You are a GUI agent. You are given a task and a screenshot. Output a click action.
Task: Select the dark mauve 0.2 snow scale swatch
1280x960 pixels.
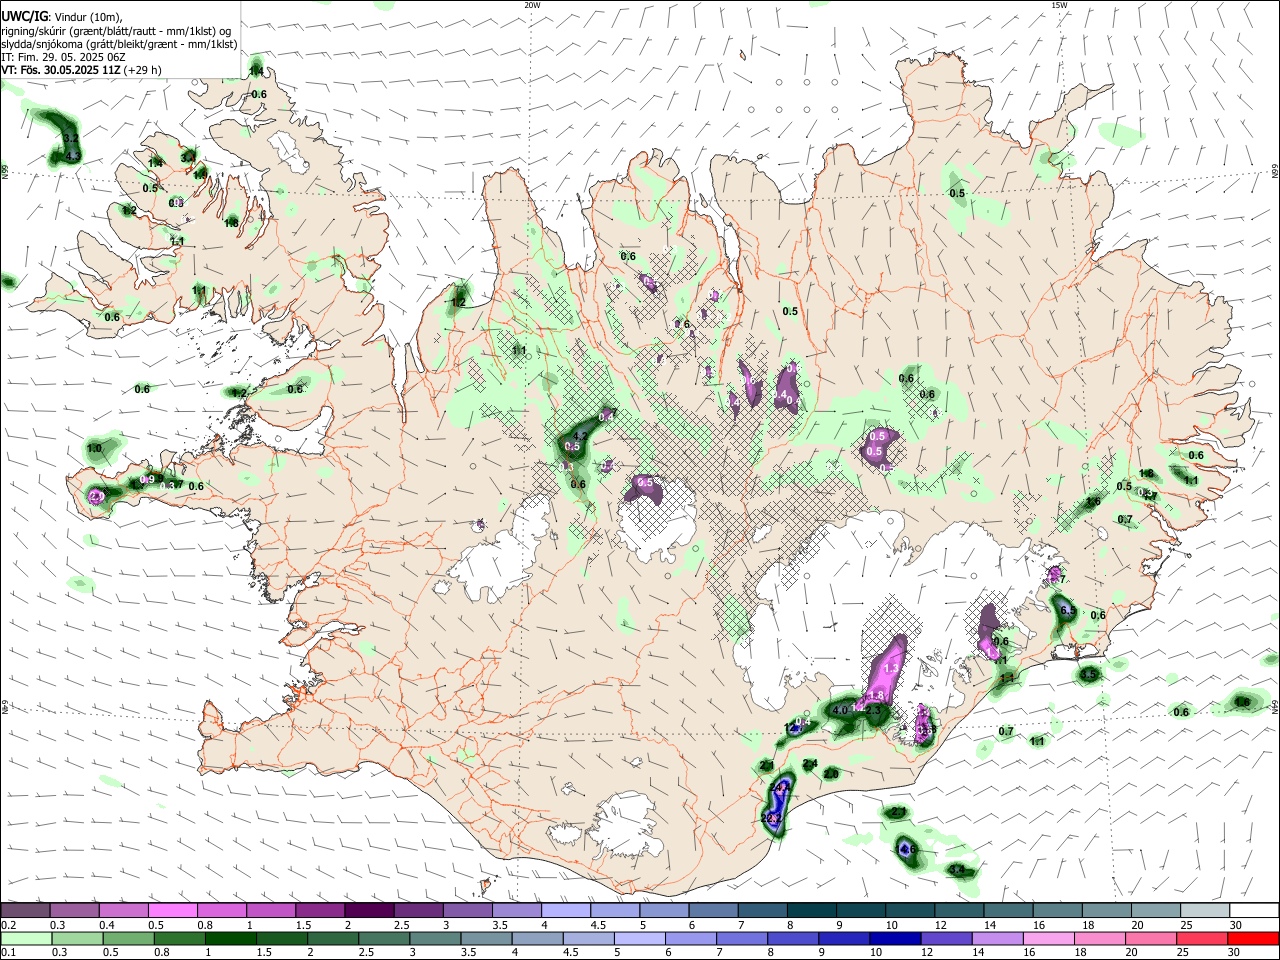25,911
